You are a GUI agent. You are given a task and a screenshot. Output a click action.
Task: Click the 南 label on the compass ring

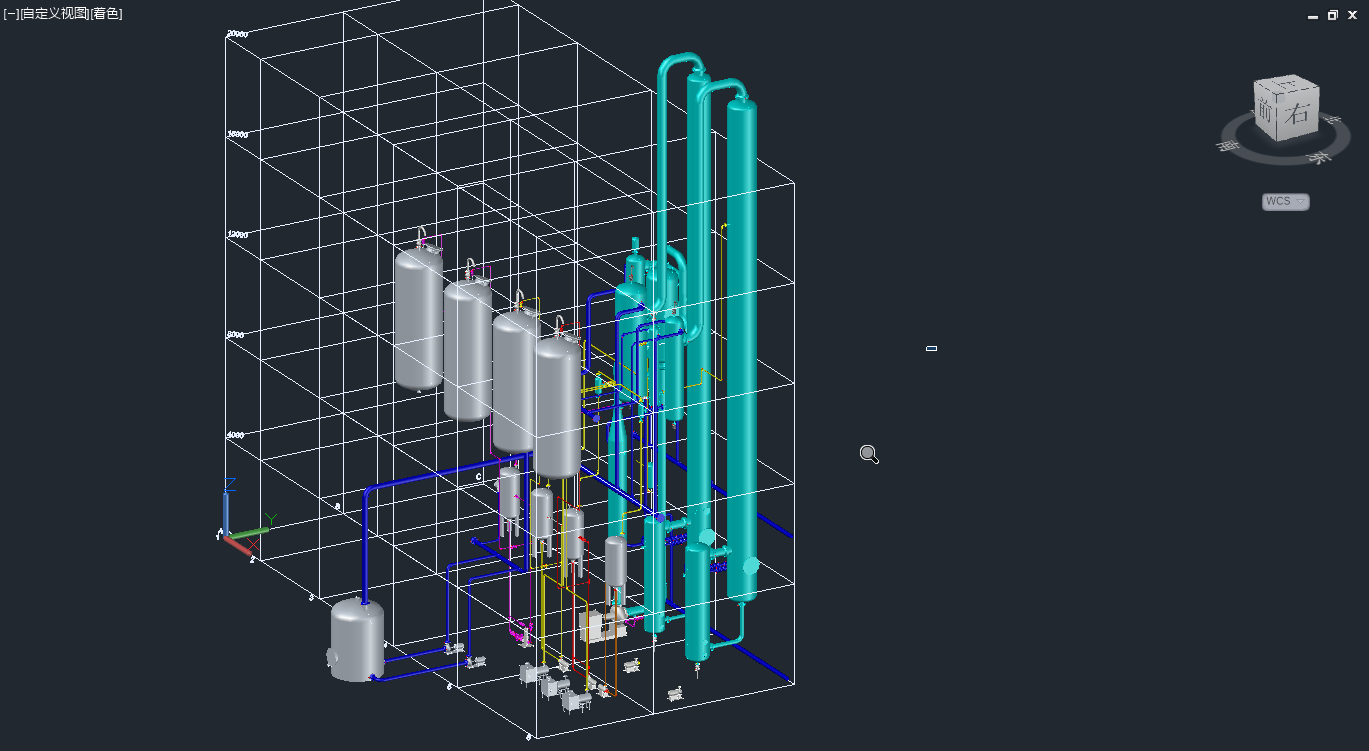coord(1227,146)
